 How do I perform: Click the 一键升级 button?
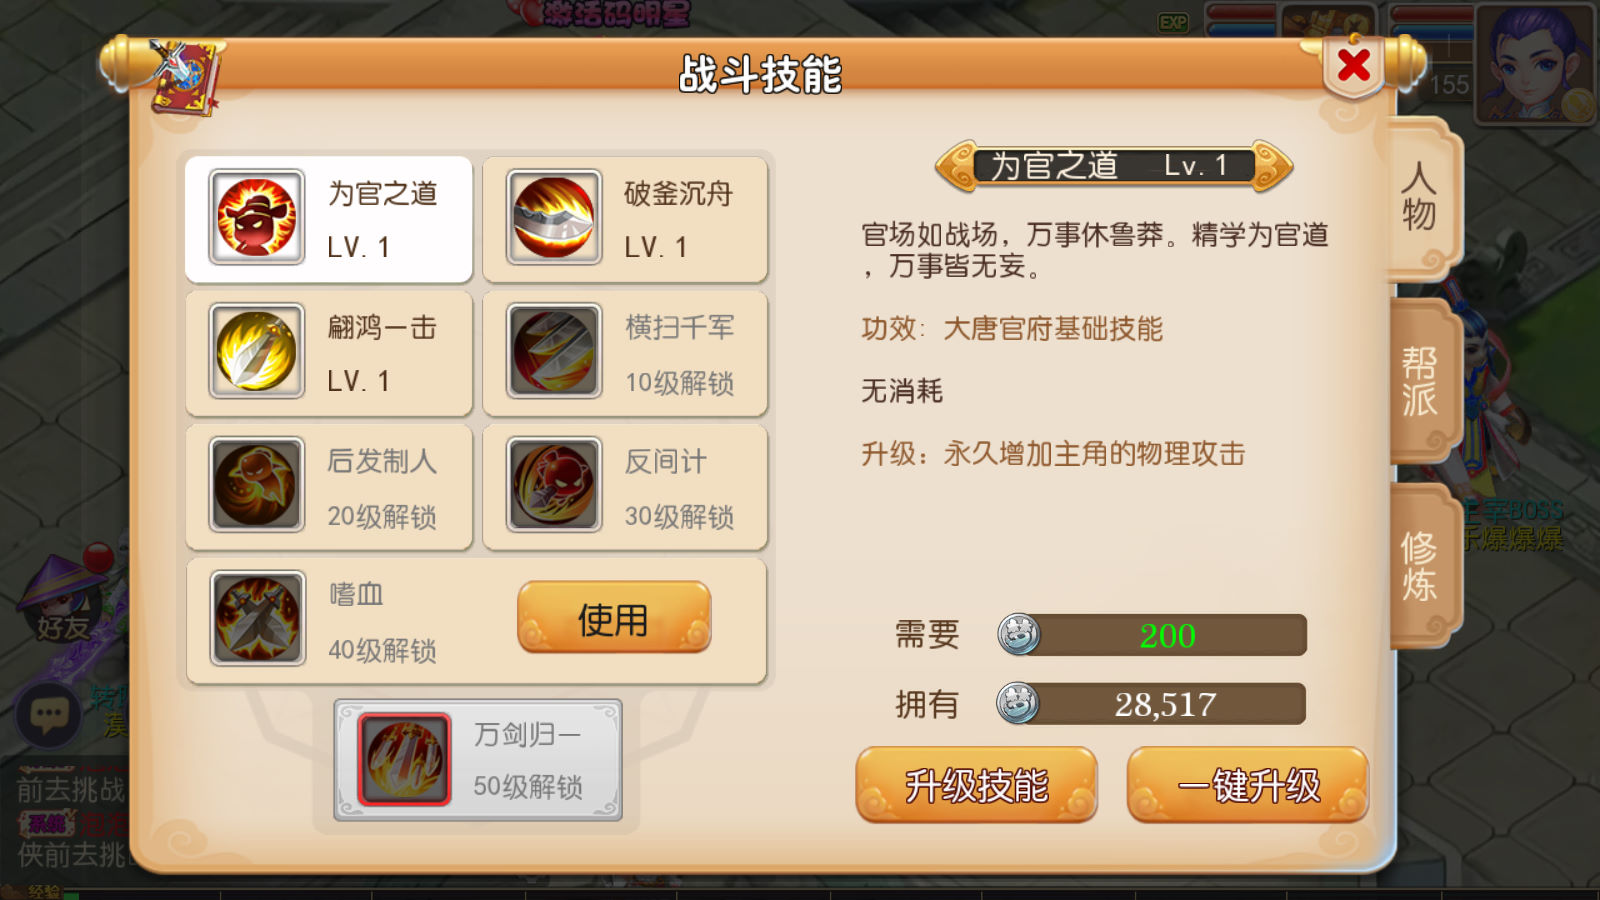tap(1248, 785)
